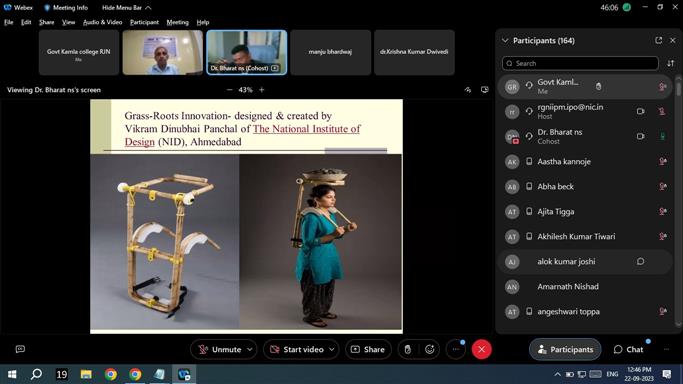Select manju bhardwaj video tile
Screen dimensions: 683x384
pos(330,52)
